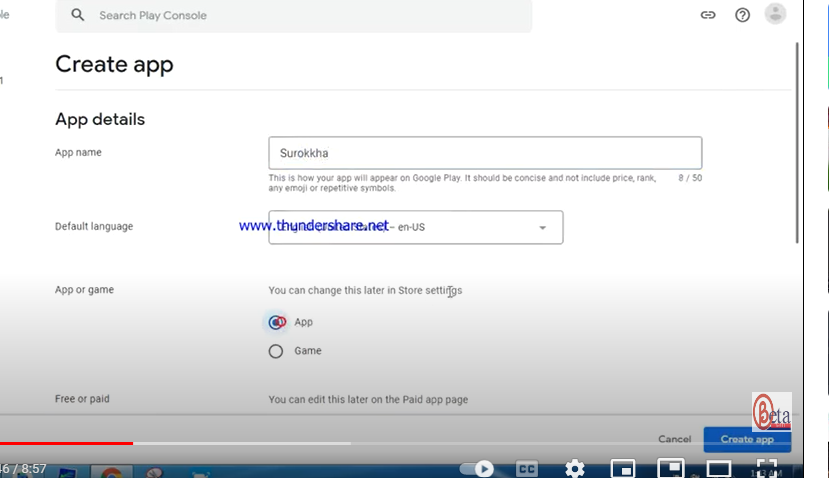Click the search magnifier icon

77,16
